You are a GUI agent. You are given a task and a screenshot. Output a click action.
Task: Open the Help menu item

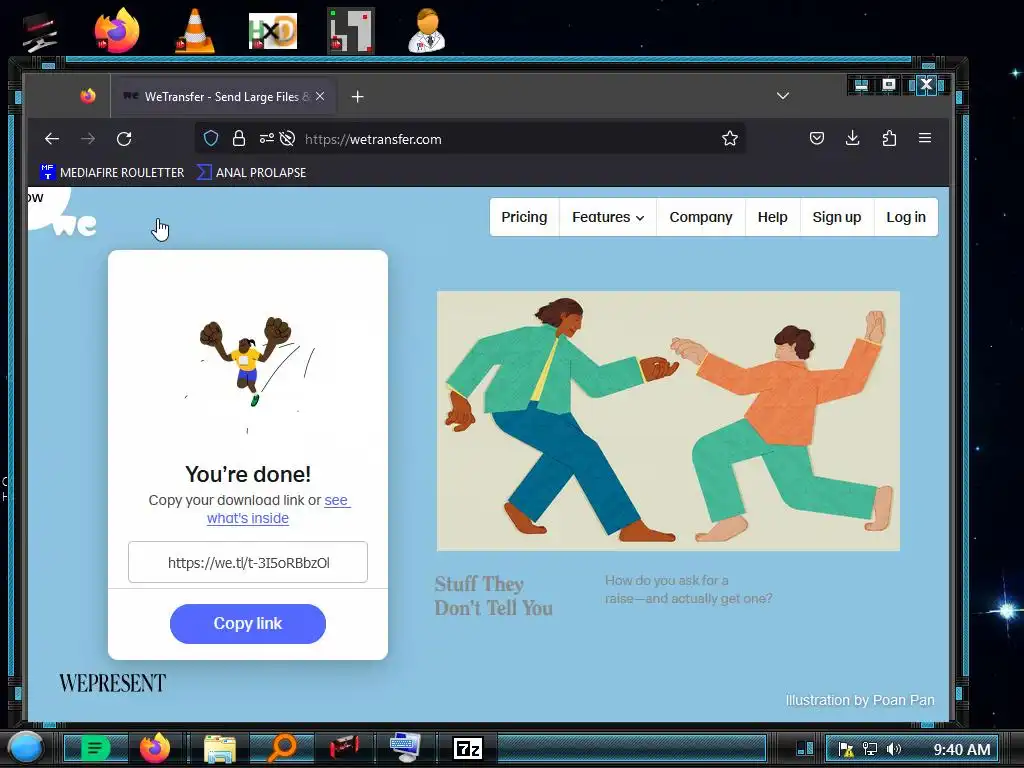773,217
